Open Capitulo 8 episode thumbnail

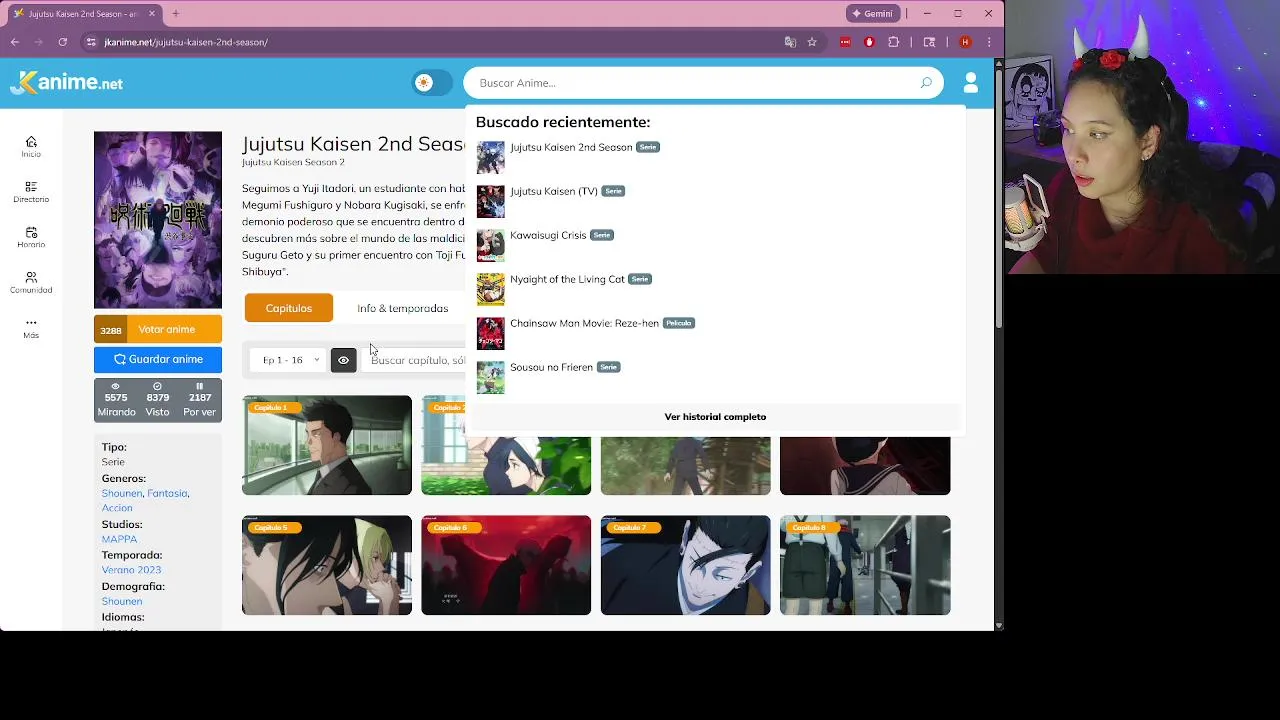(865, 565)
